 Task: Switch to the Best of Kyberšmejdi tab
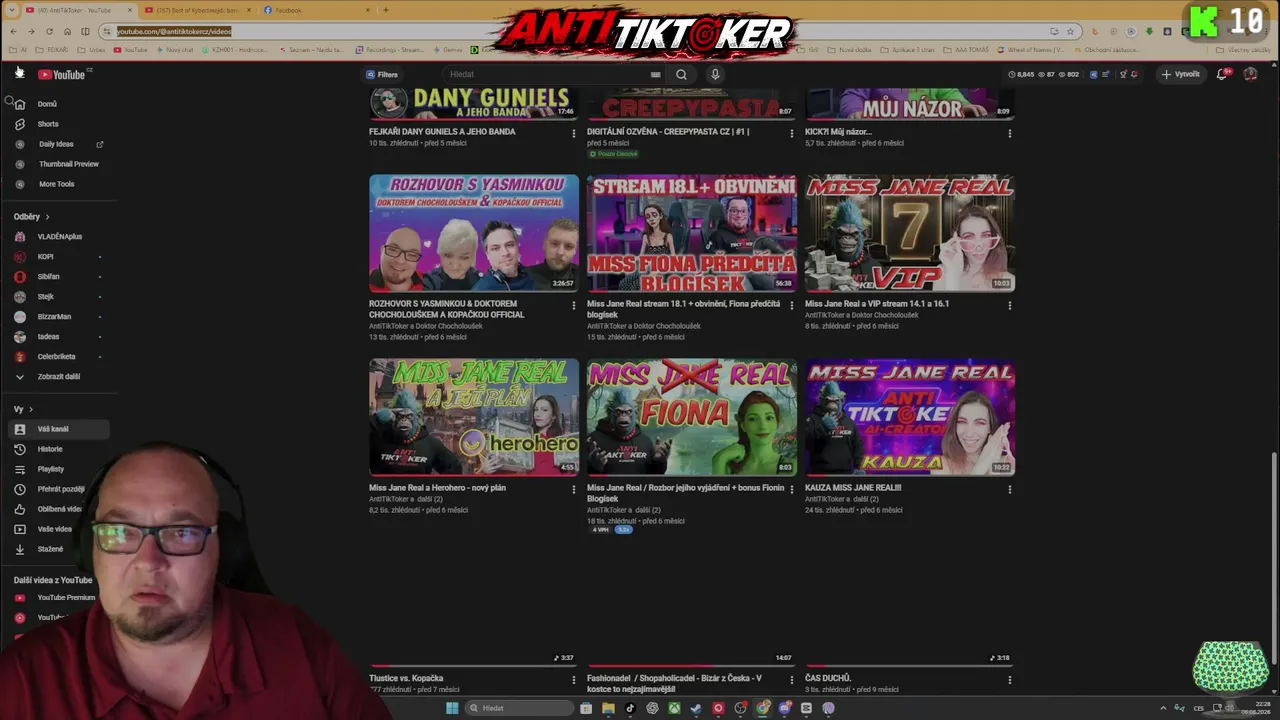(x=196, y=10)
